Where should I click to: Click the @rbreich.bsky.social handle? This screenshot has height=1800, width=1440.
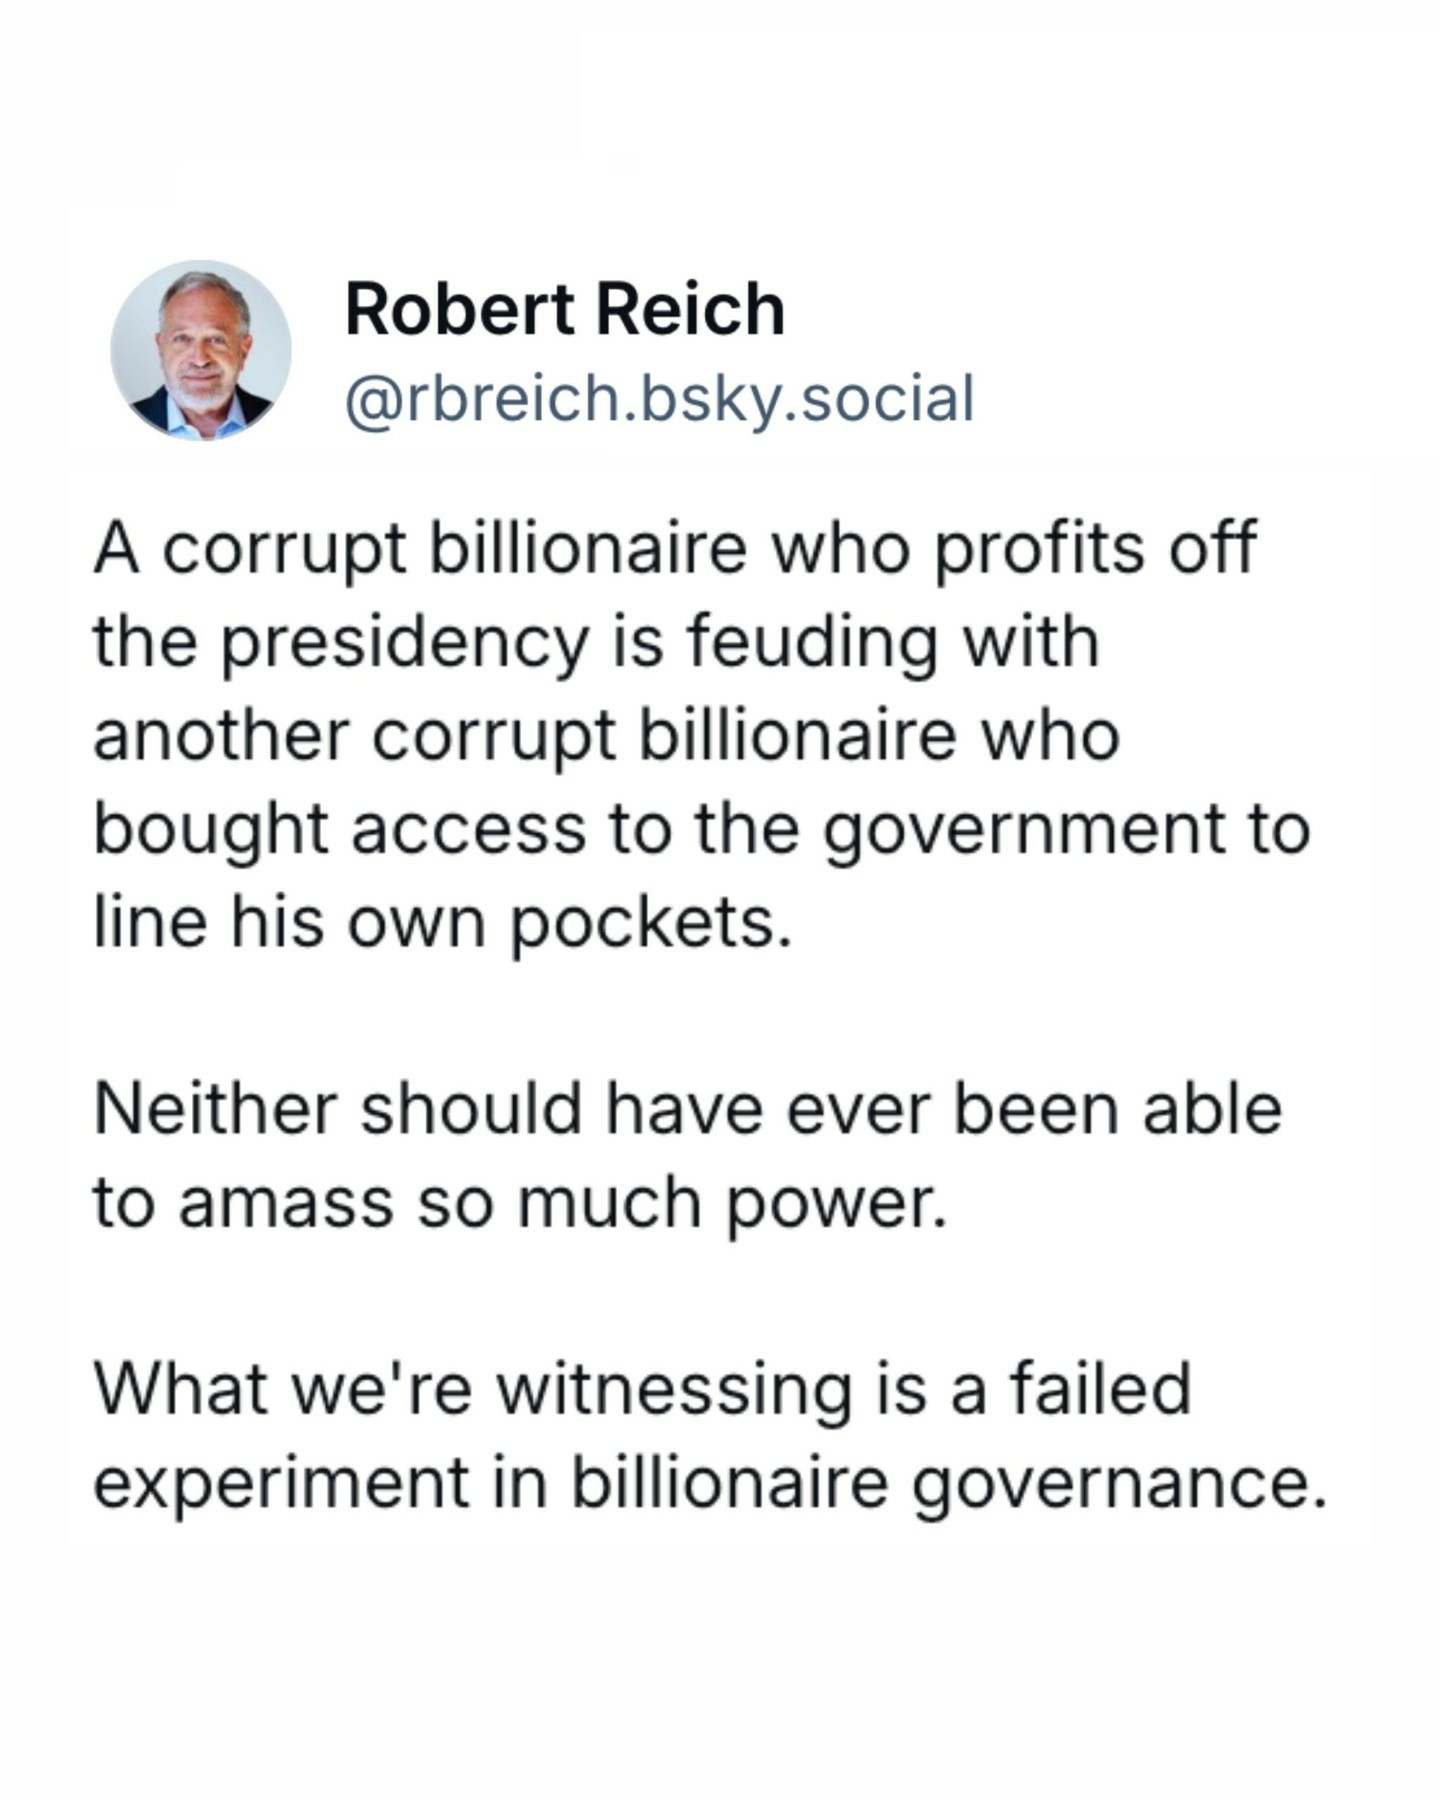pyautogui.click(x=659, y=399)
